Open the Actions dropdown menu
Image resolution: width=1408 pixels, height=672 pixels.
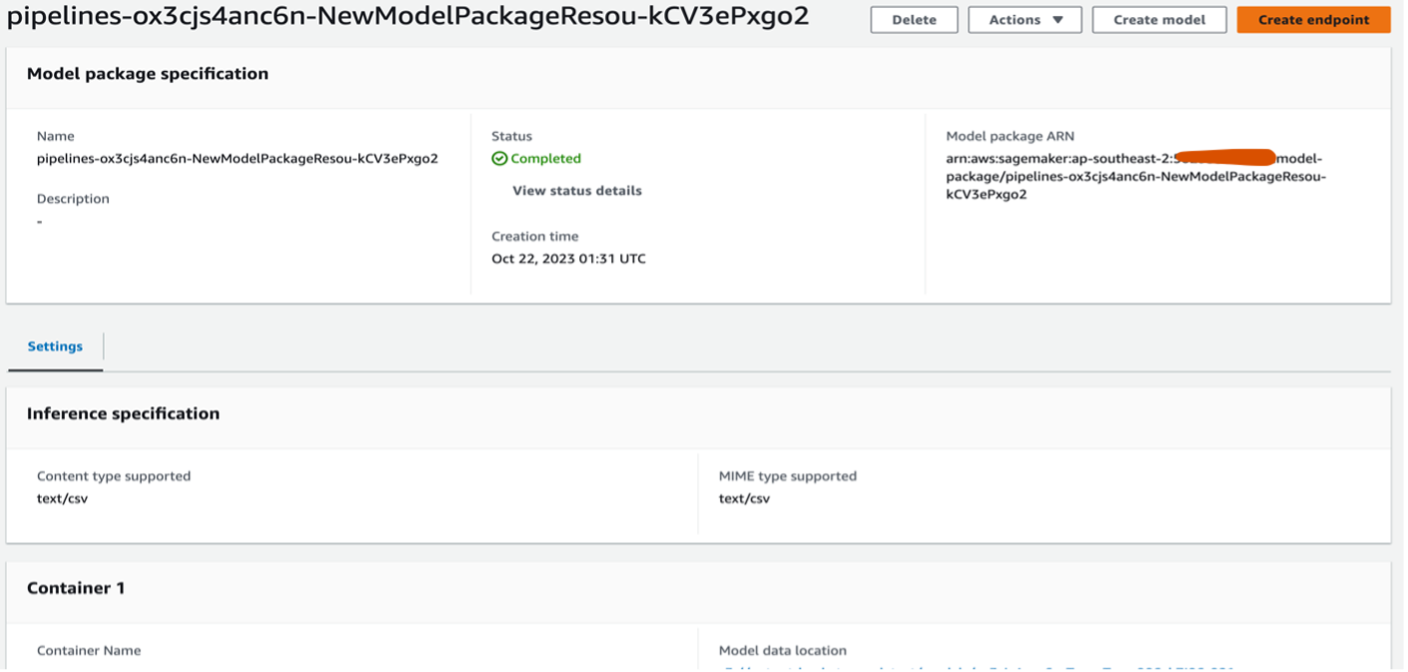pos(1024,20)
